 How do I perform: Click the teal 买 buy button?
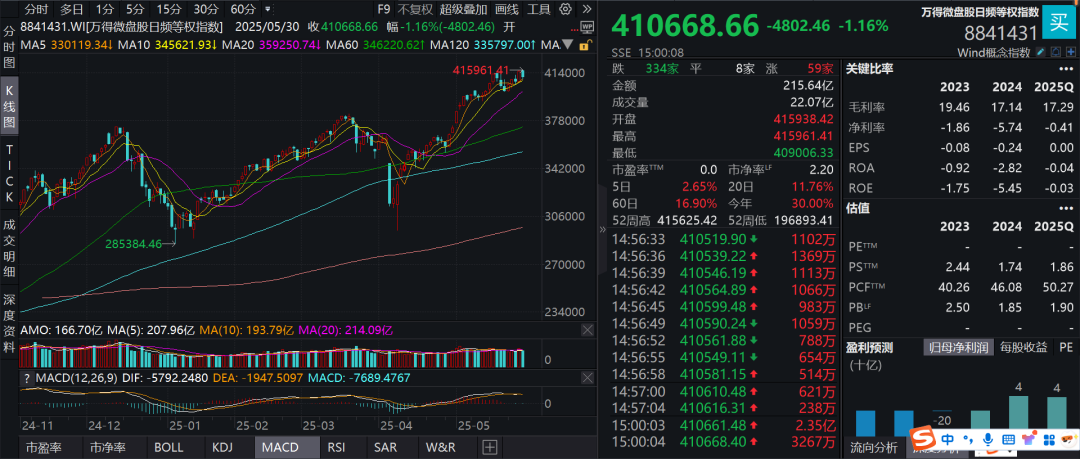click(x=1057, y=22)
